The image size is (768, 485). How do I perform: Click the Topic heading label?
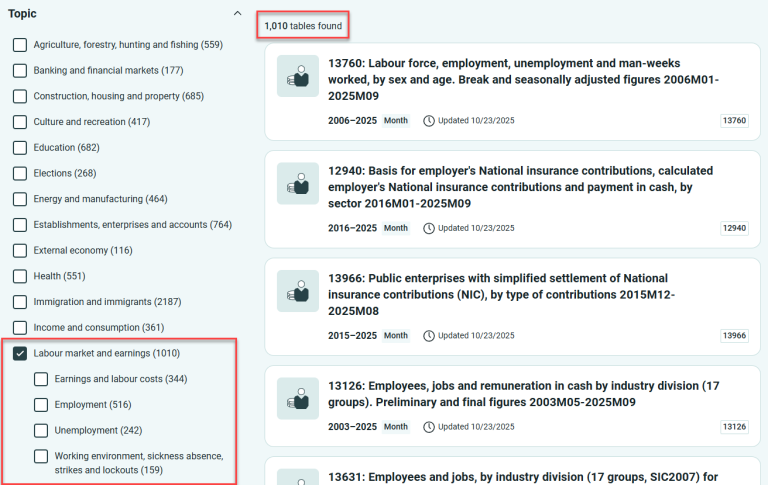[x=22, y=14]
